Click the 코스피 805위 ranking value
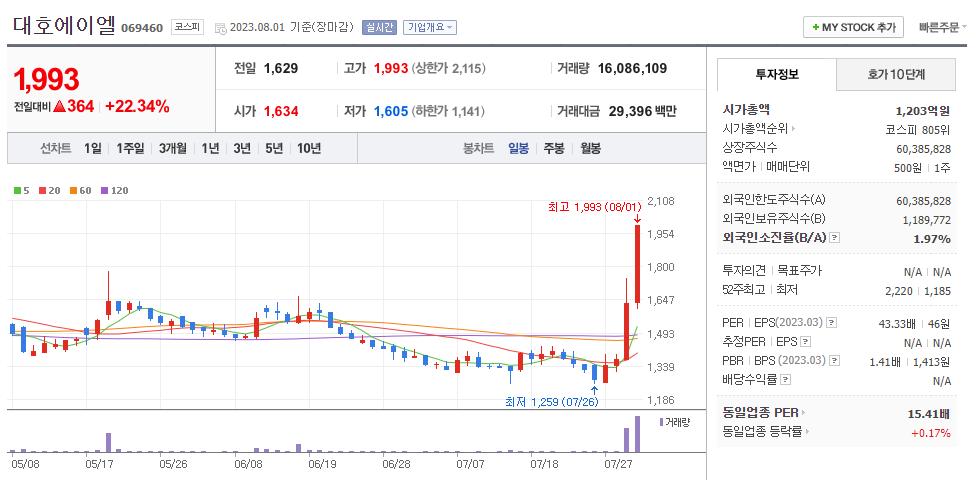This screenshot has width=976, height=480. point(918,130)
